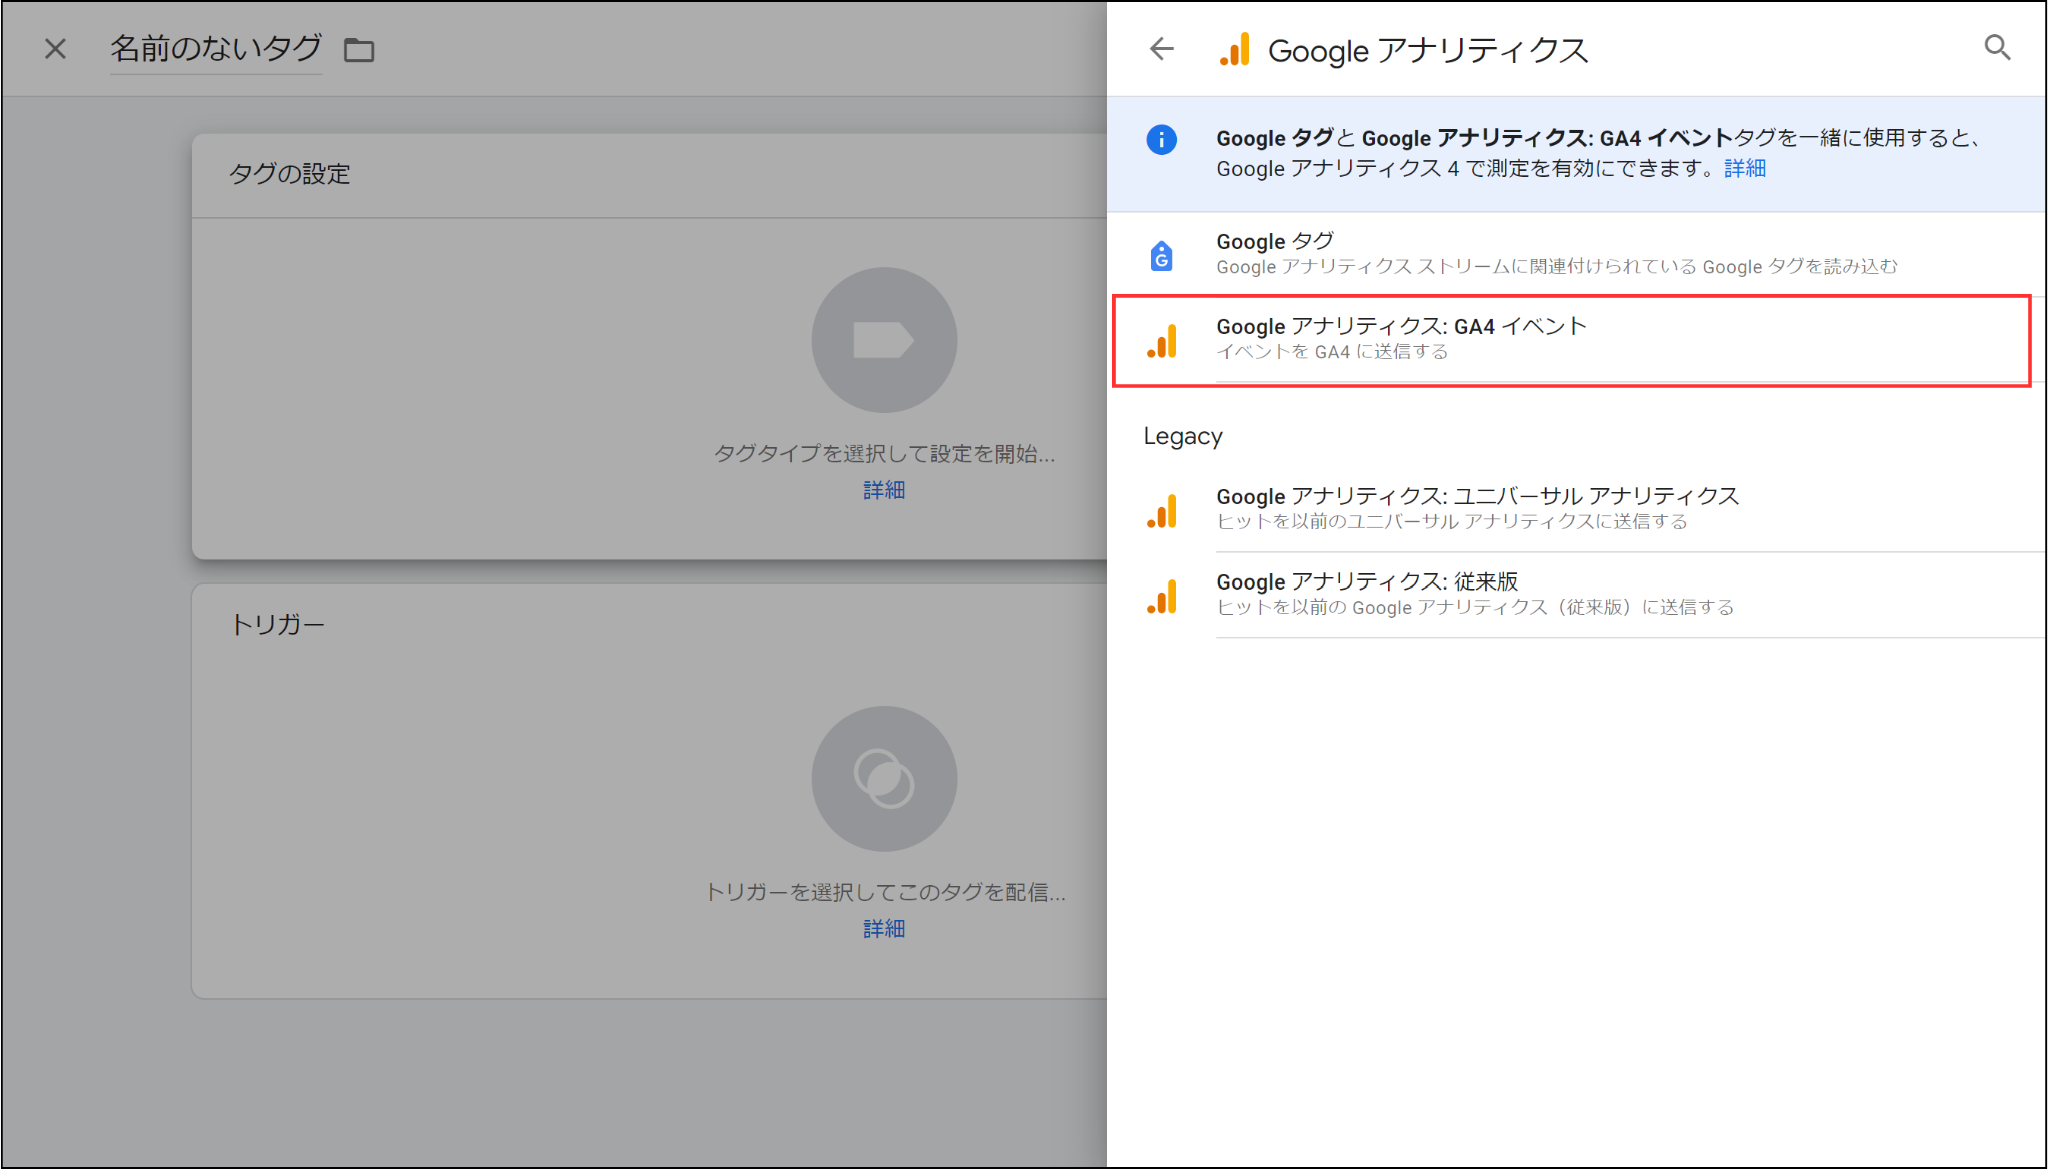
Task: Go back using the left arrow in the panel header
Action: 1162,48
